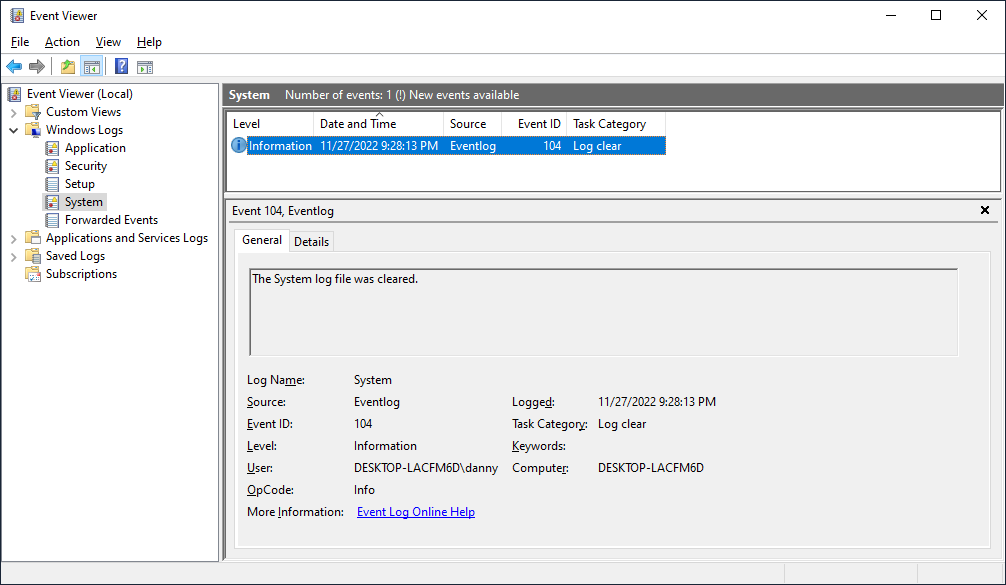Click the Windows Logs folder icon

[33, 130]
